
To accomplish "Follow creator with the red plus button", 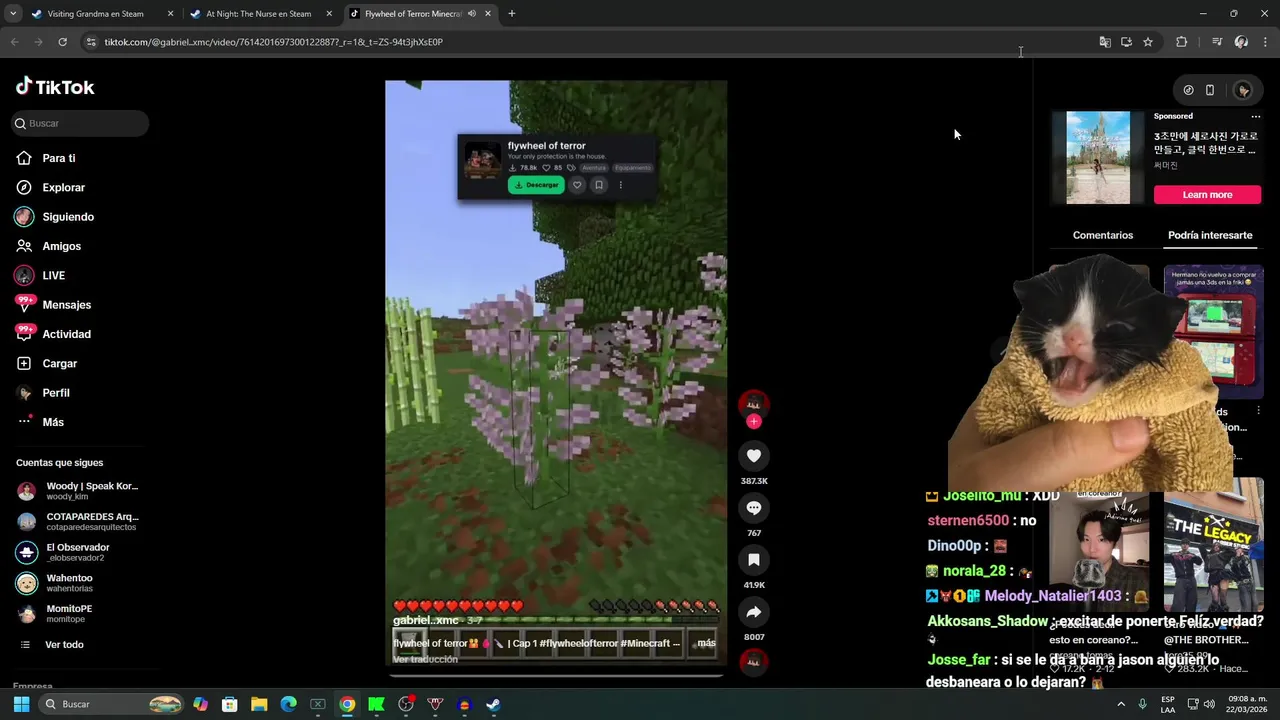I will click(754, 422).
